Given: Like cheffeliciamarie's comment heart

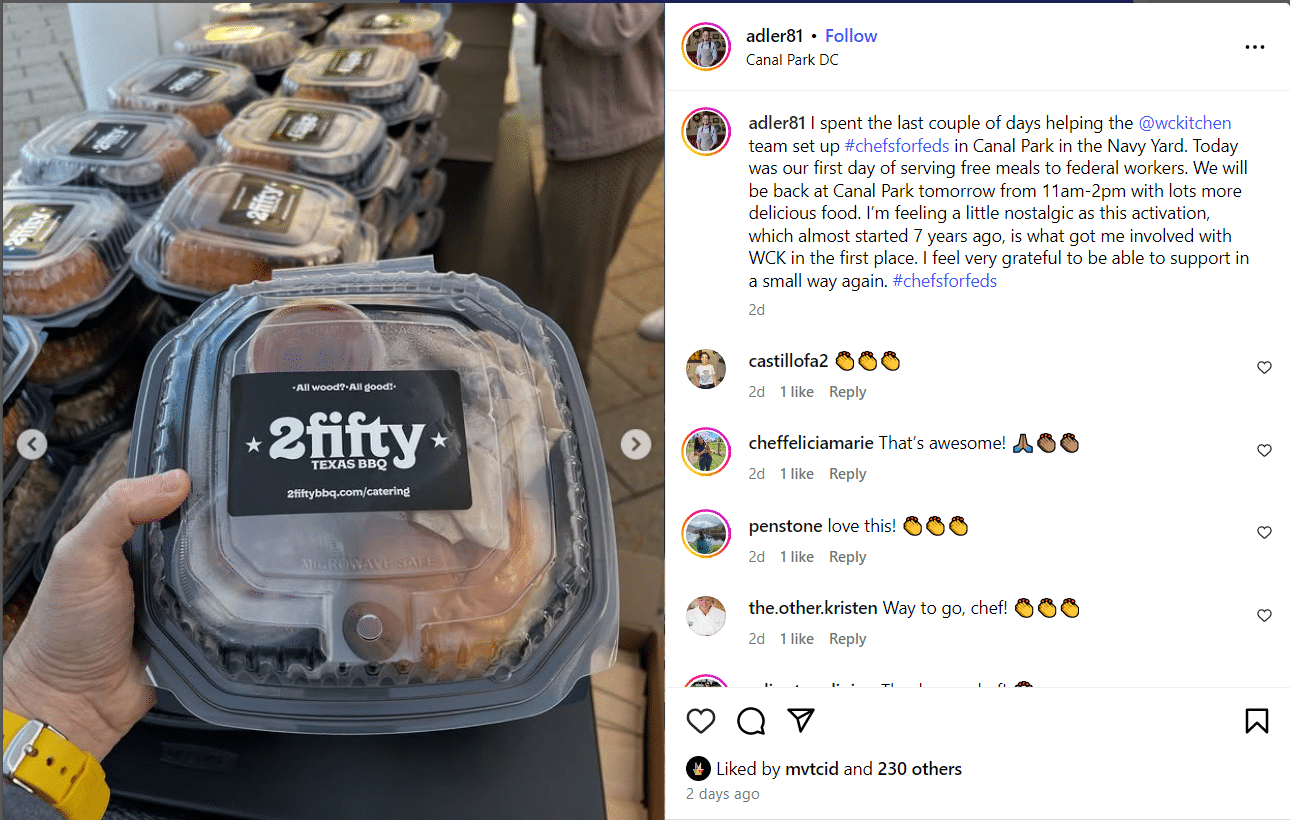Looking at the screenshot, I should (x=1264, y=451).
